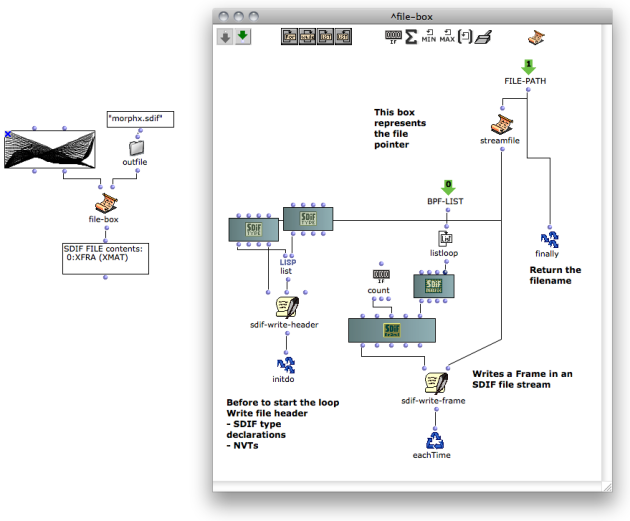This screenshot has width=630, height=521.
Task: Click the sdif-write-frame box icon
Action: [436, 384]
